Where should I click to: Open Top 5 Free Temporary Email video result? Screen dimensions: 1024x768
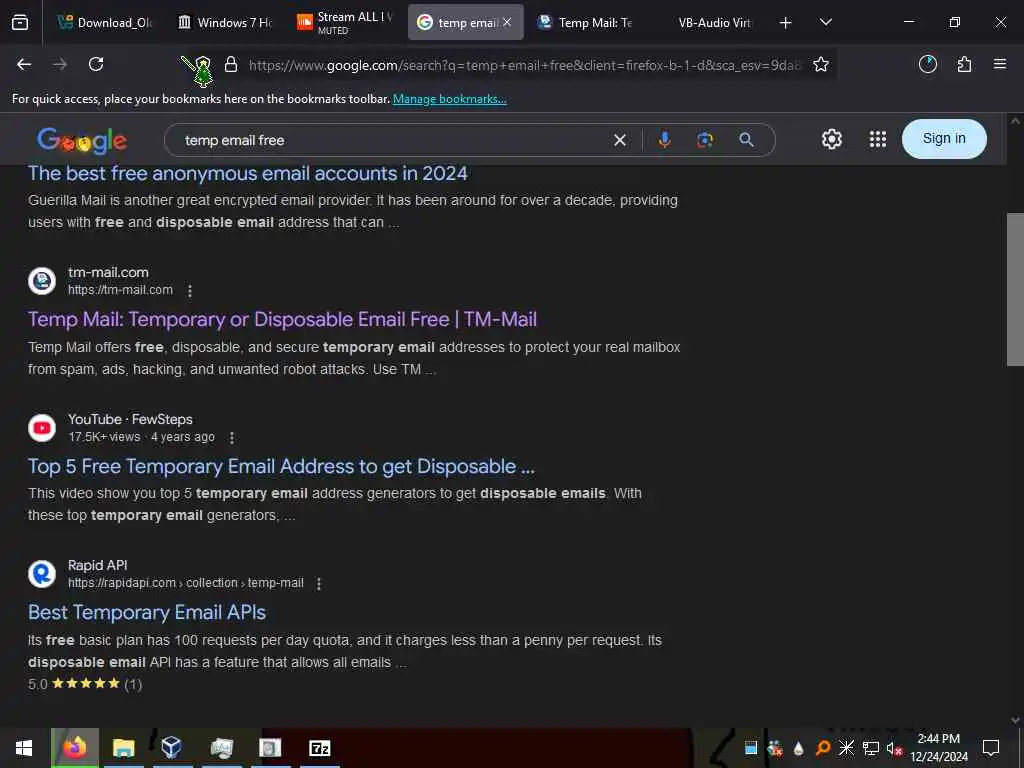tap(281, 466)
